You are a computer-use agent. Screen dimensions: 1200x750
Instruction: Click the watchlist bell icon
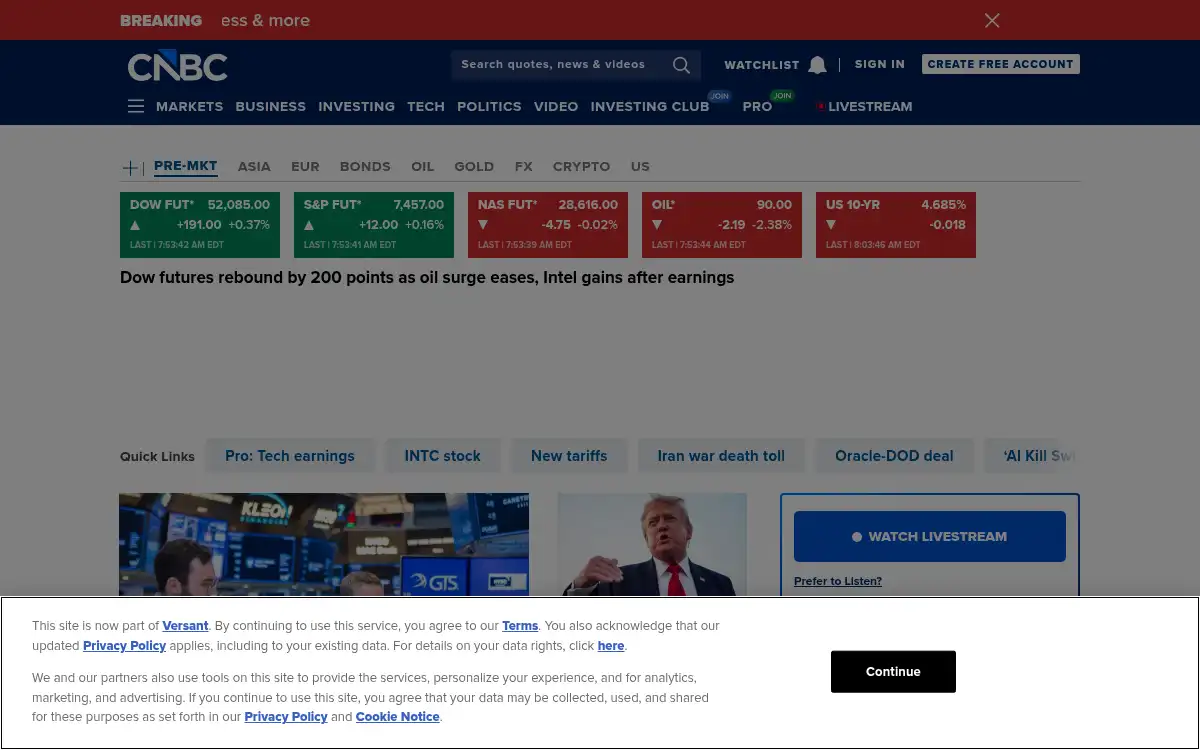(817, 65)
